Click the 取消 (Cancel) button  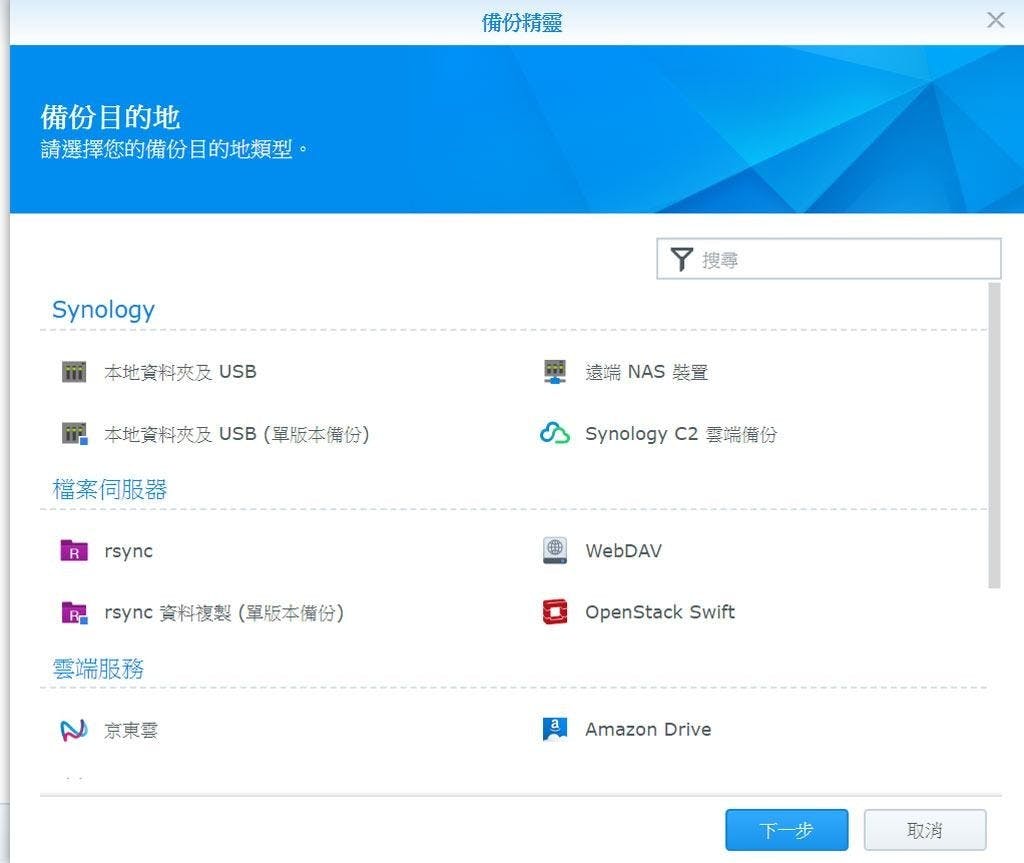coord(925,830)
